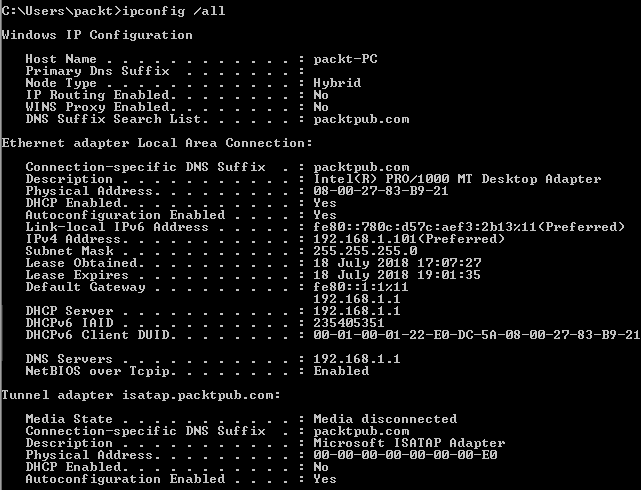Click the DHCP Server address value
The image size is (641, 490).
[357, 311]
